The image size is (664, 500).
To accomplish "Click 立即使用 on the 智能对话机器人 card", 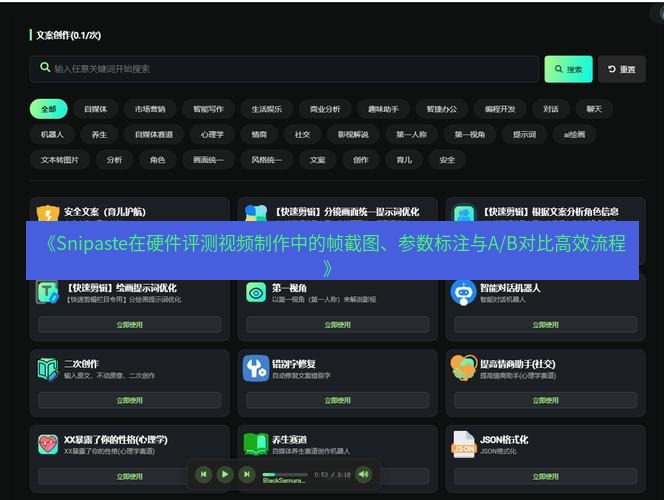I will point(545,324).
